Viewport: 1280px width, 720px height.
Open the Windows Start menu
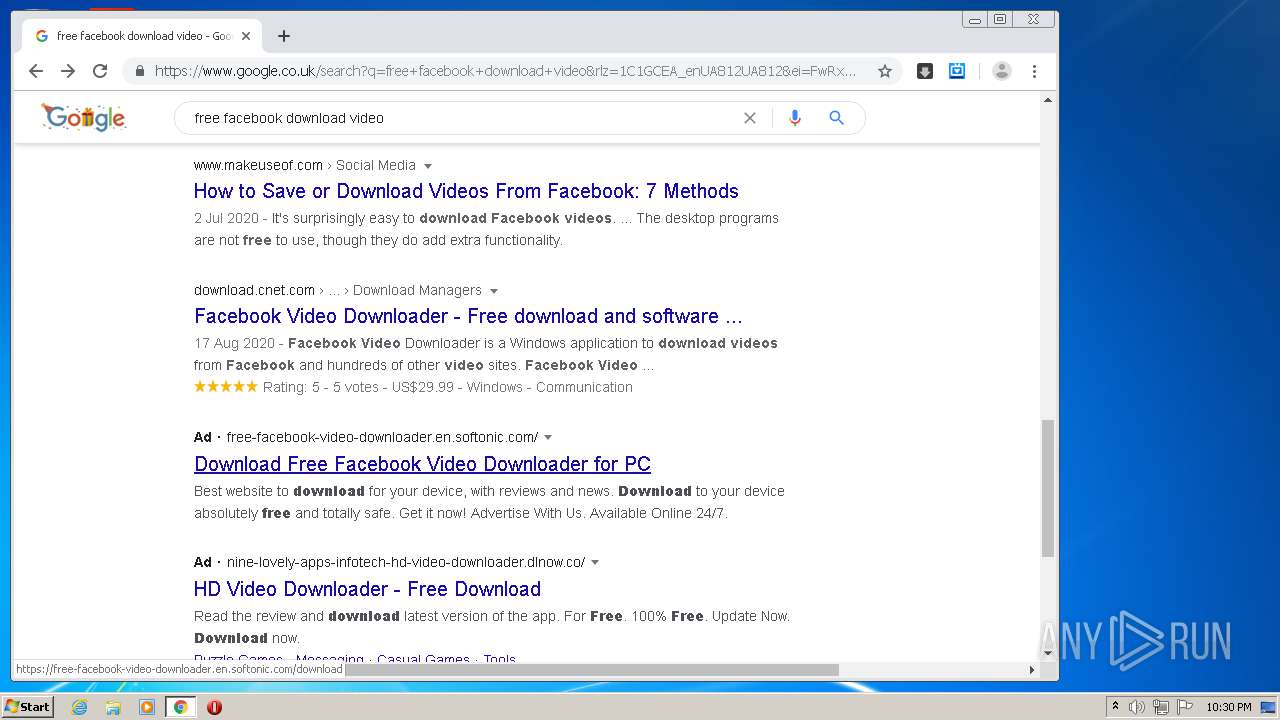pos(27,707)
